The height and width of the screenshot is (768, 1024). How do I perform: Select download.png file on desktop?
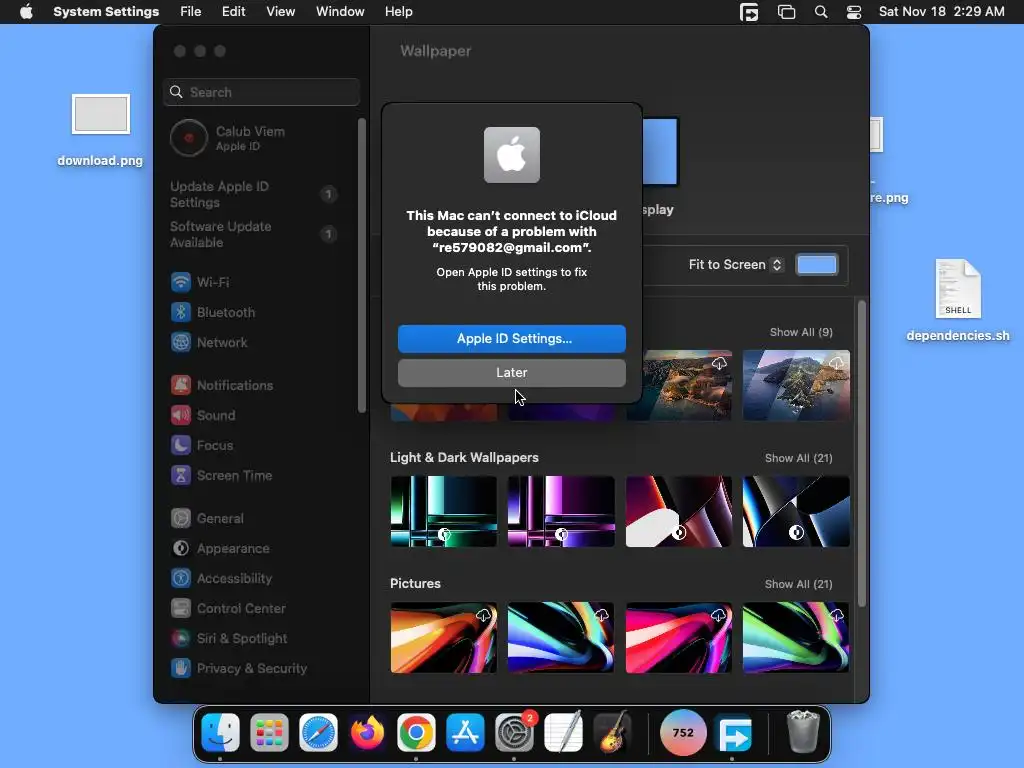[100, 131]
